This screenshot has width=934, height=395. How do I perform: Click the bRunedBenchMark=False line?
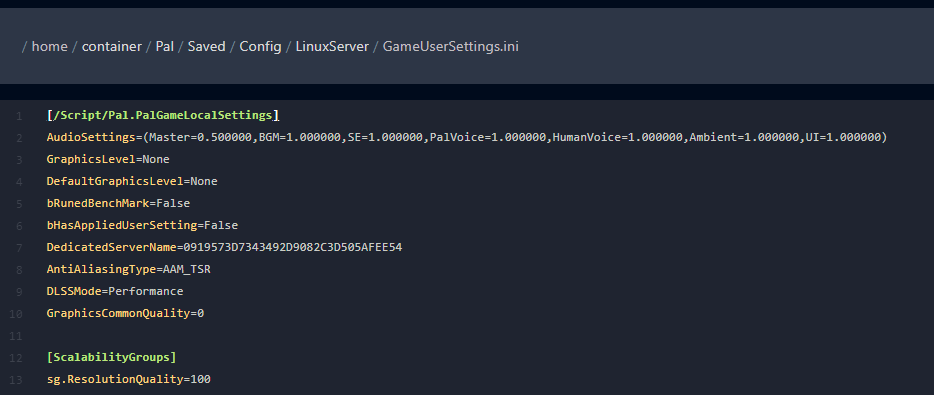pyautogui.click(x=118, y=203)
